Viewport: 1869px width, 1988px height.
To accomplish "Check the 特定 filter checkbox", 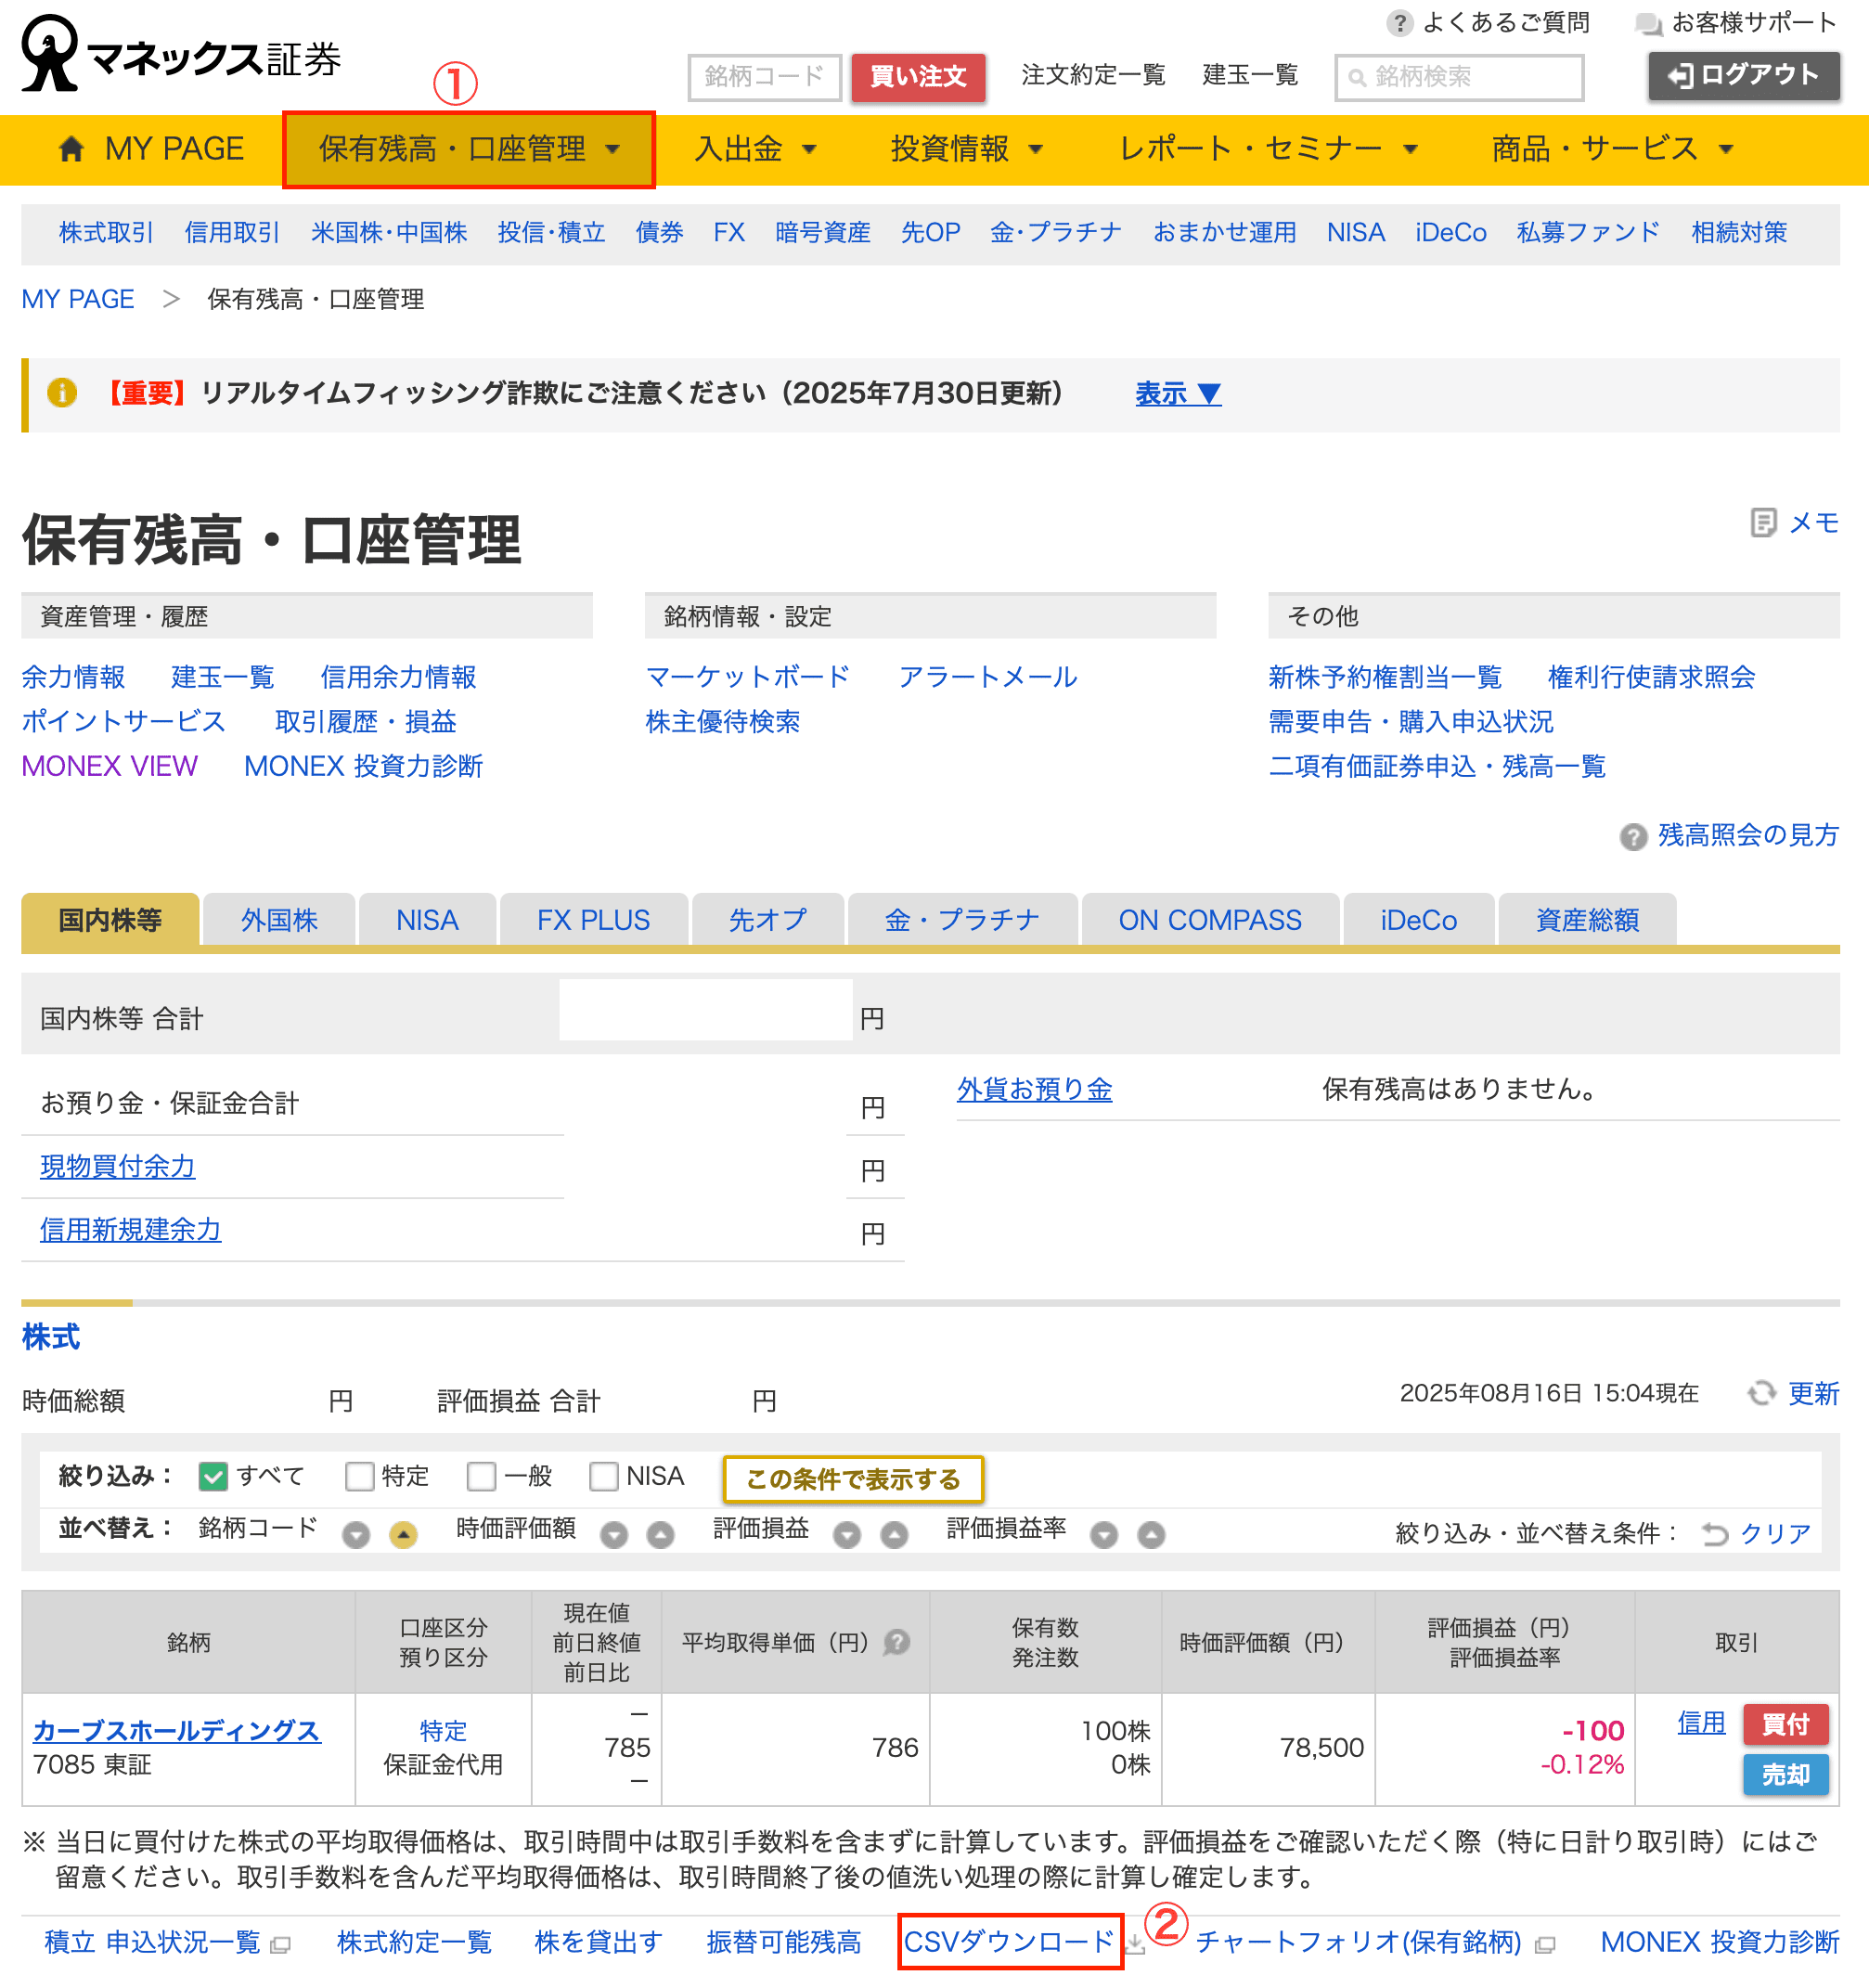I will pos(359,1477).
